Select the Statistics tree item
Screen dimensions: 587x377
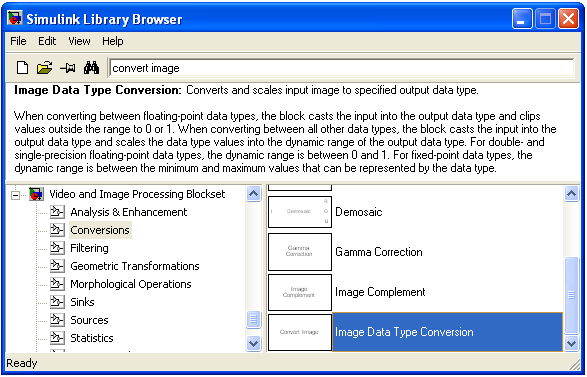[92, 338]
